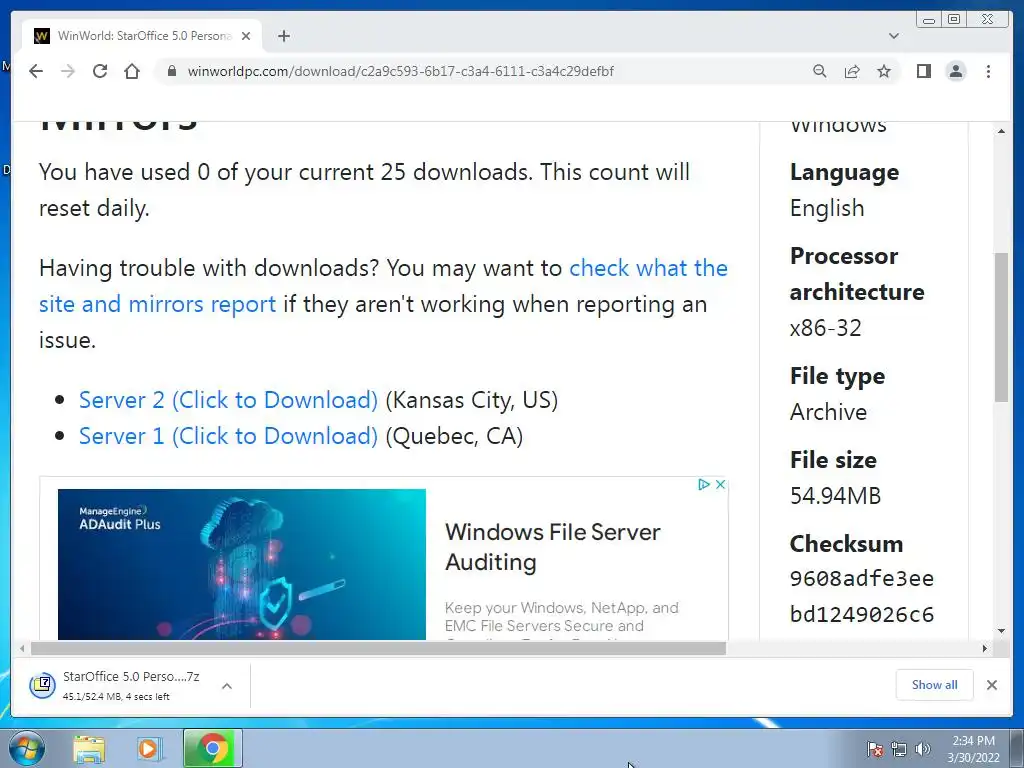Open the check what site and mirrors report link
The image size is (1024, 768).
coord(383,286)
